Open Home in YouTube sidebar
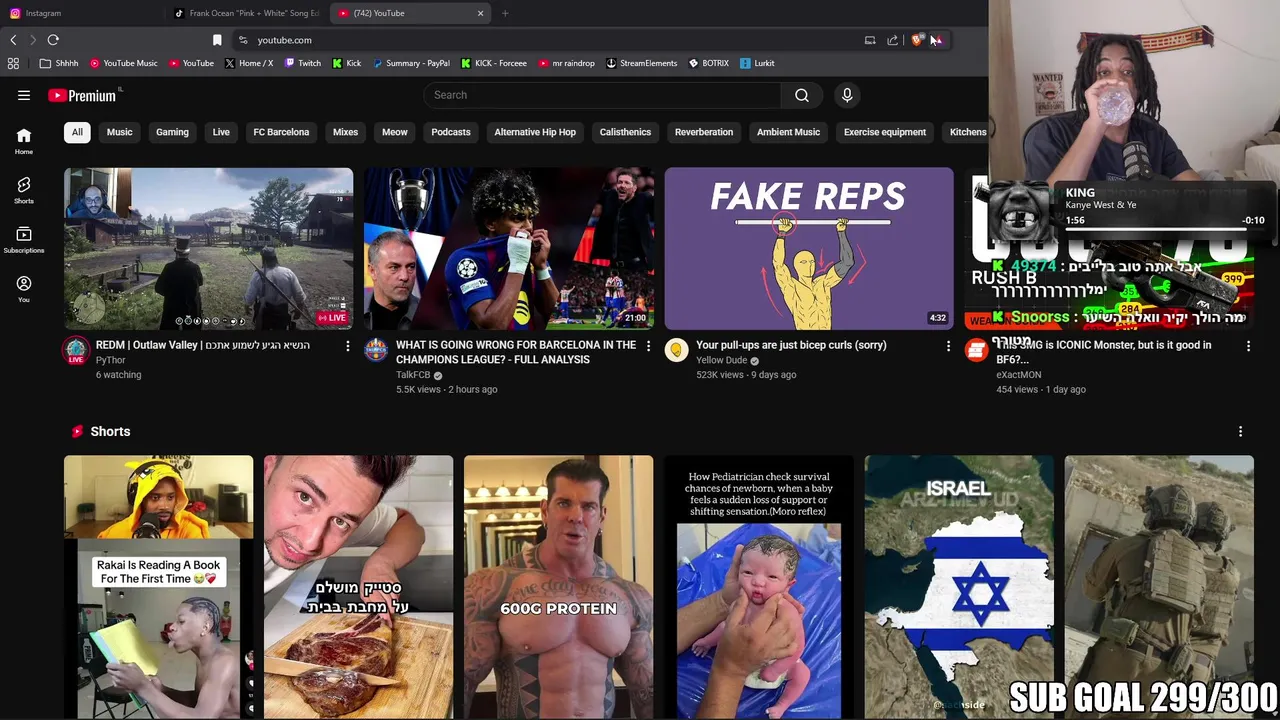The image size is (1280, 720). (24, 141)
